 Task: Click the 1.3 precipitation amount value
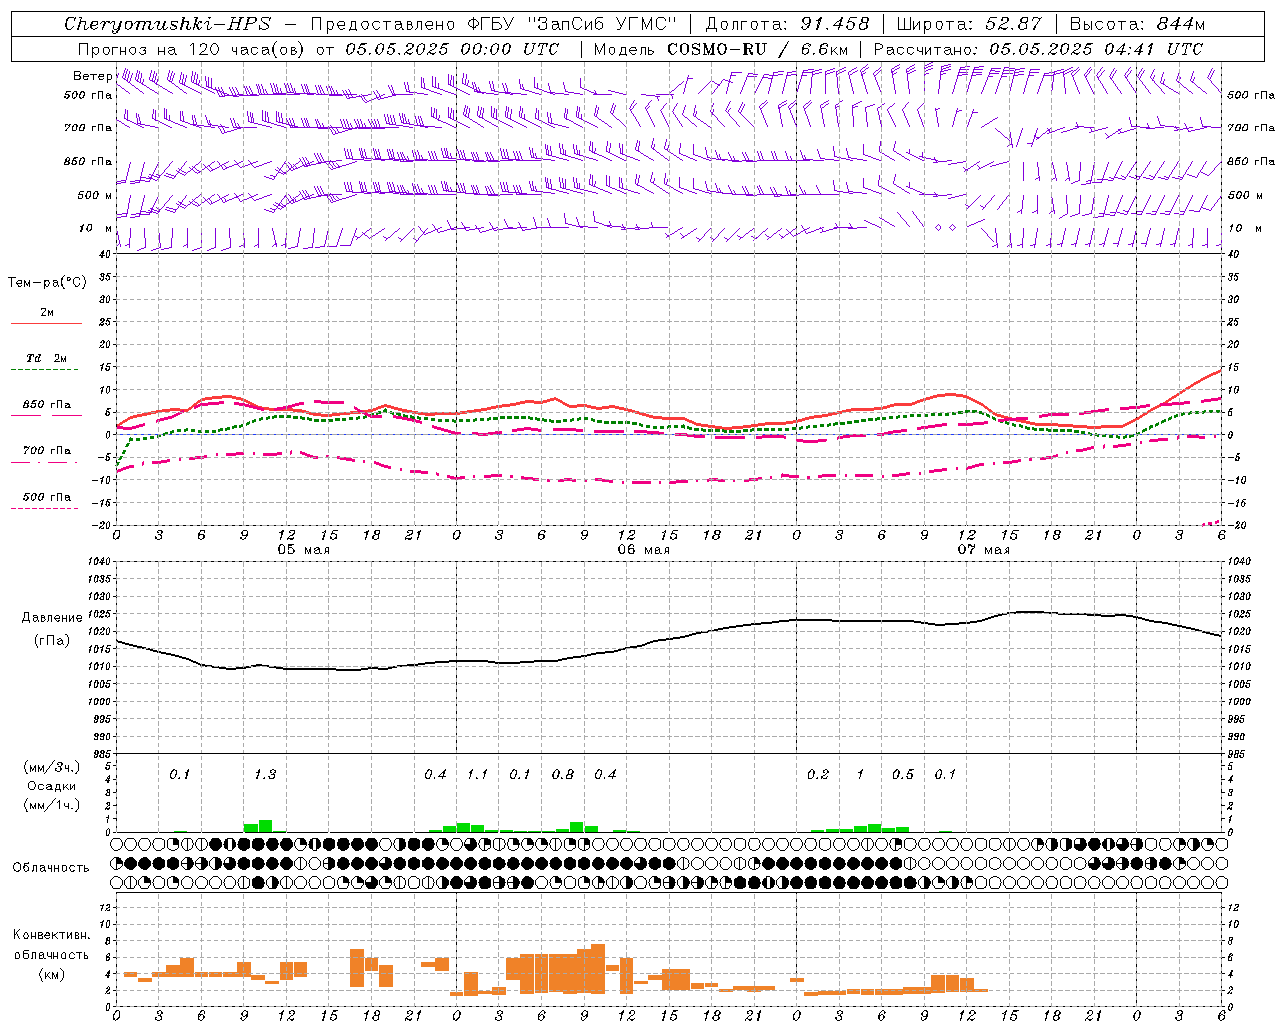point(265,775)
